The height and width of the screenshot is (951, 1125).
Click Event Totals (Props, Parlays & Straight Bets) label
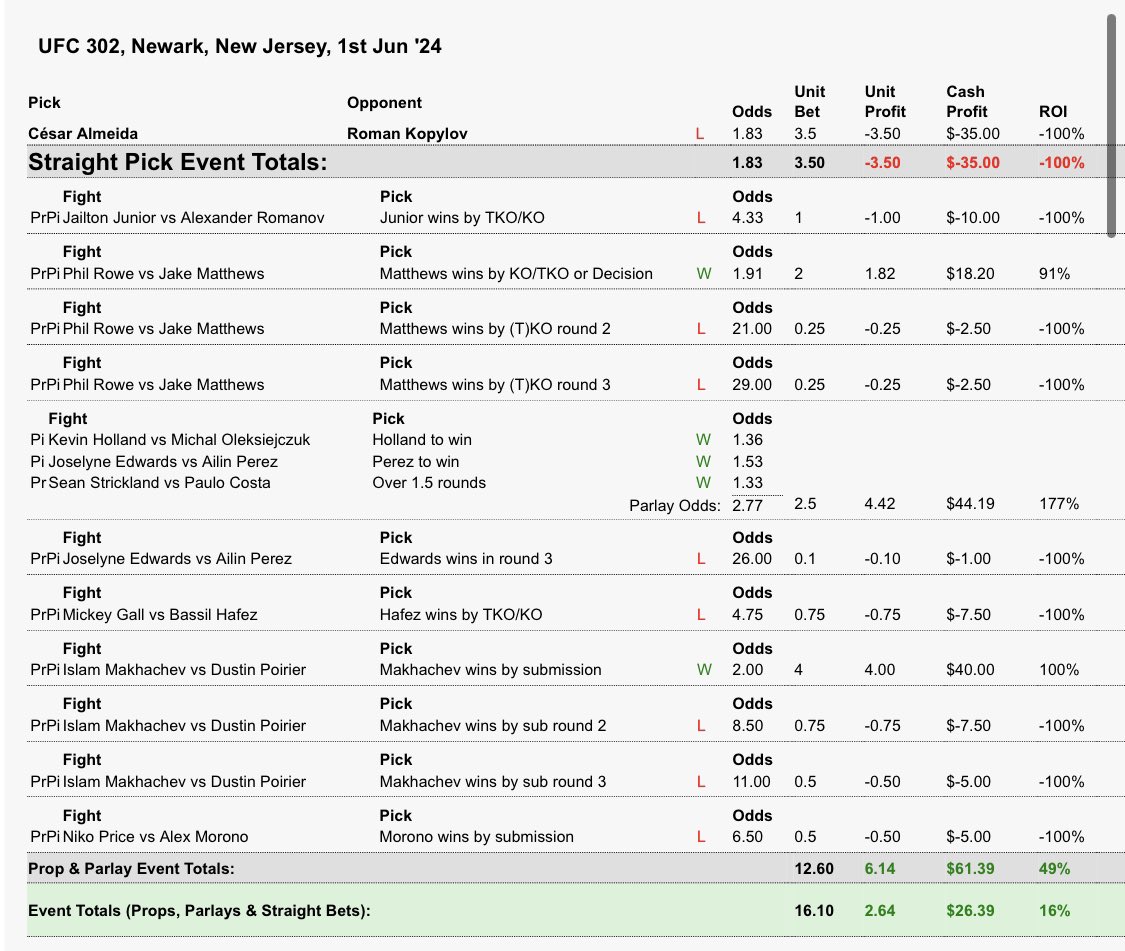click(199, 911)
